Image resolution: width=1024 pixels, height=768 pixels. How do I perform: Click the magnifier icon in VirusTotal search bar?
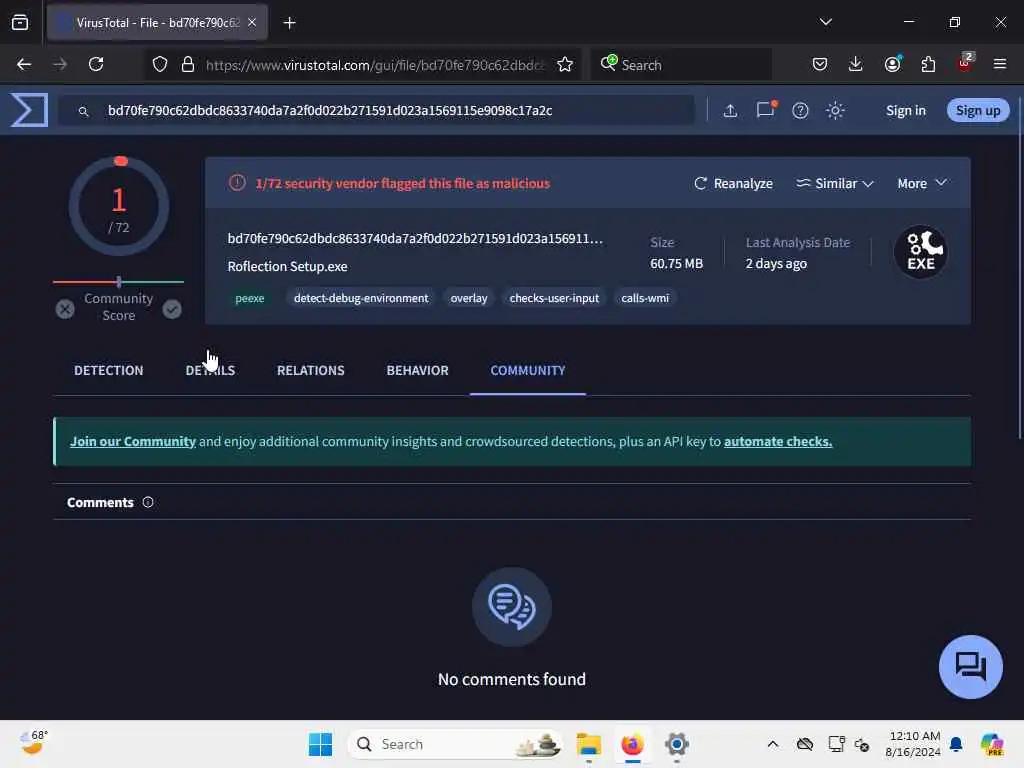click(x=84, y=111)
